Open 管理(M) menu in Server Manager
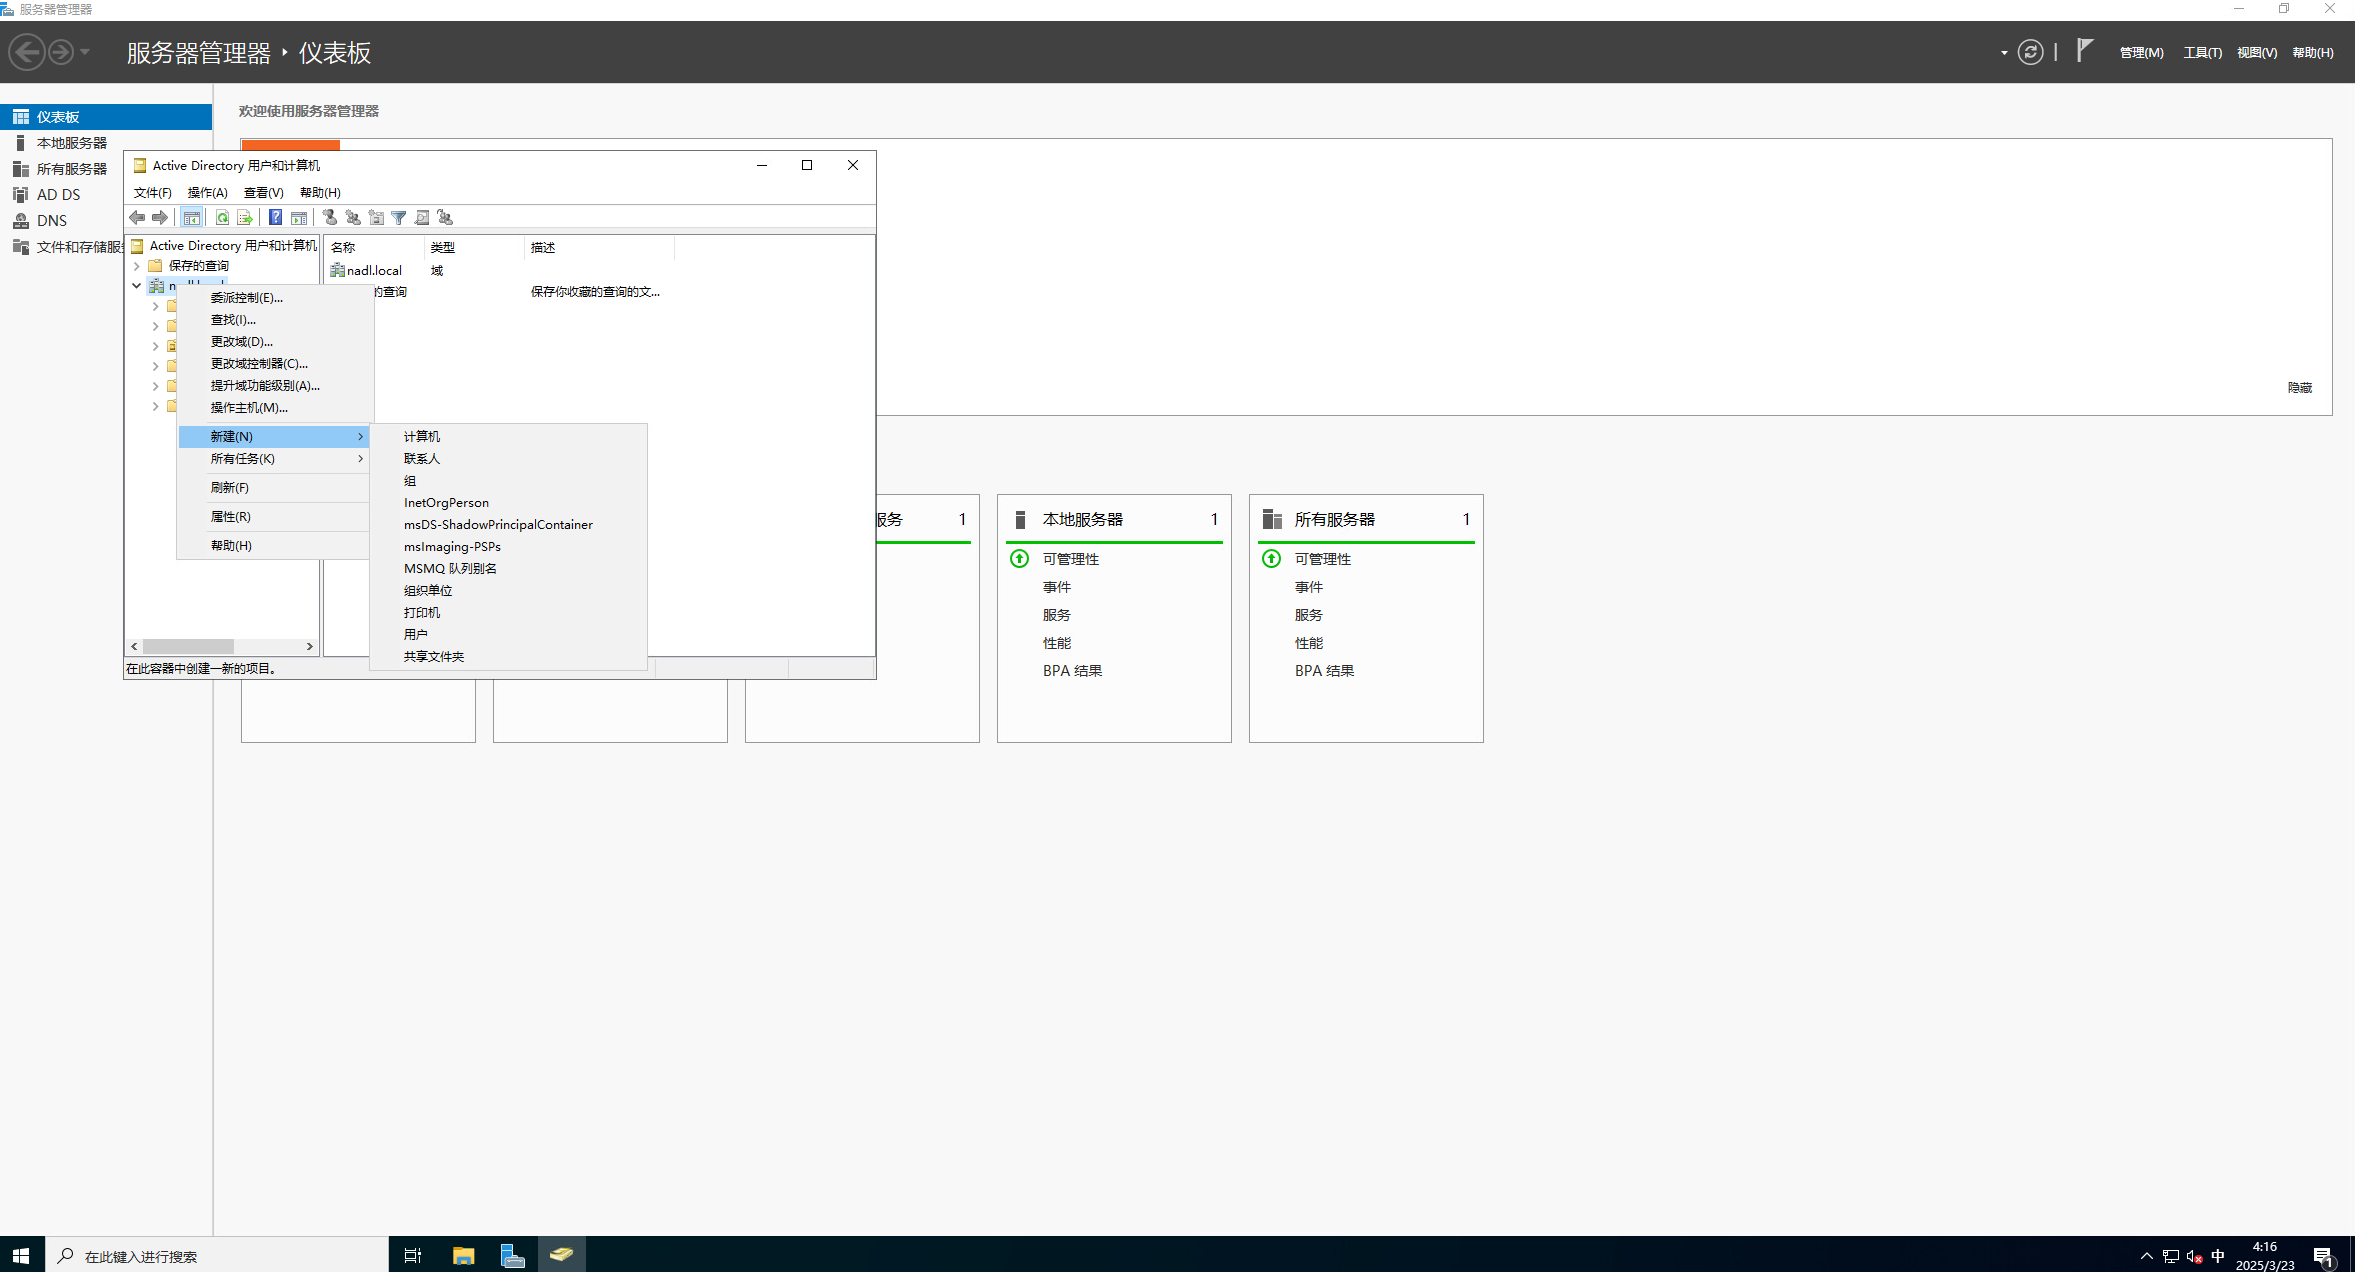 2141,53
